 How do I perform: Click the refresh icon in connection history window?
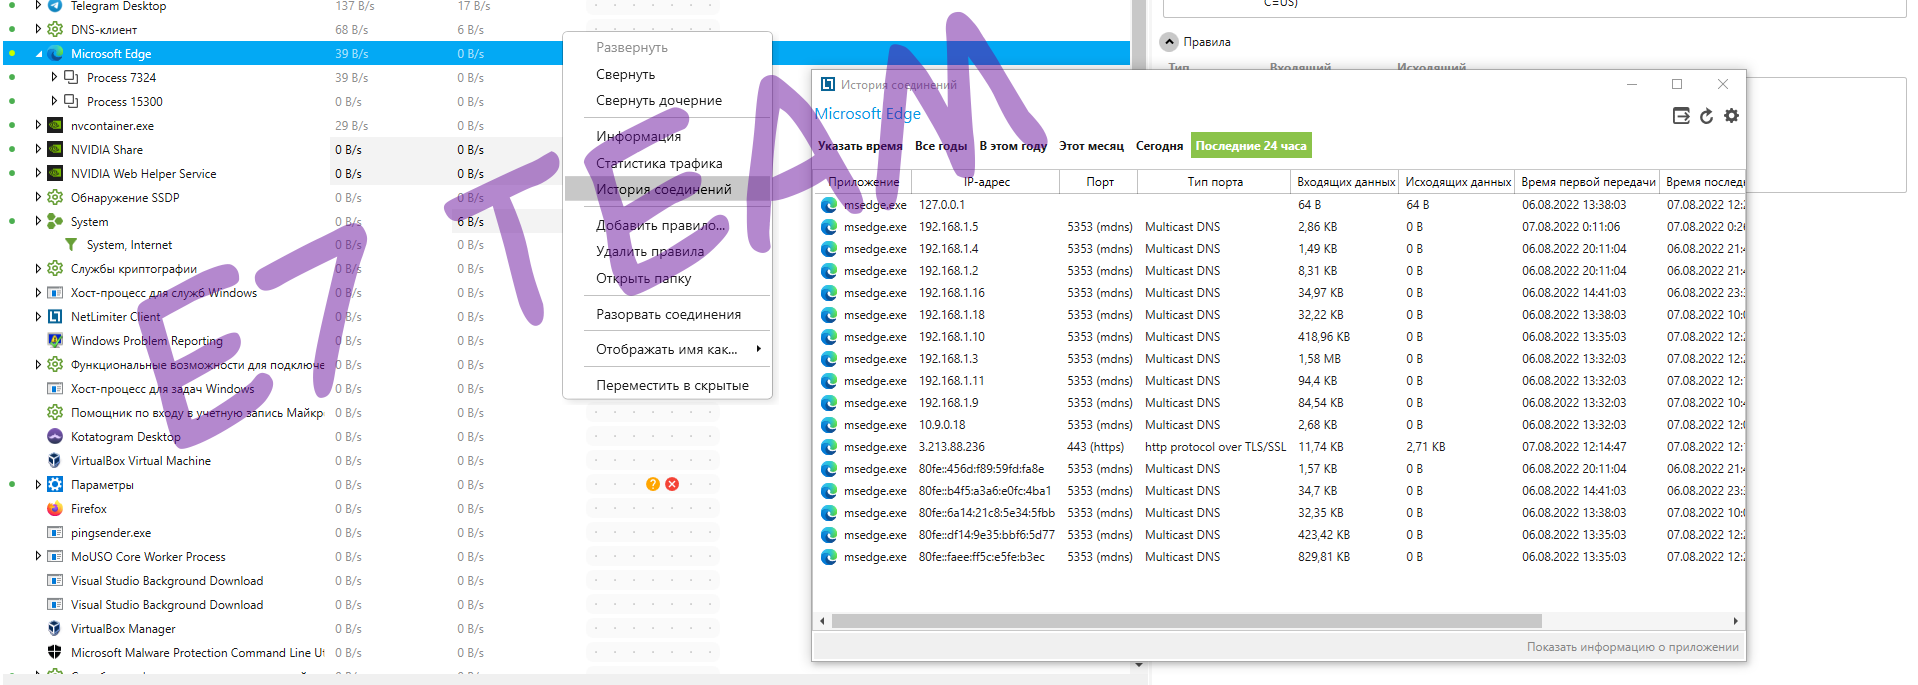click(1706, 116)
